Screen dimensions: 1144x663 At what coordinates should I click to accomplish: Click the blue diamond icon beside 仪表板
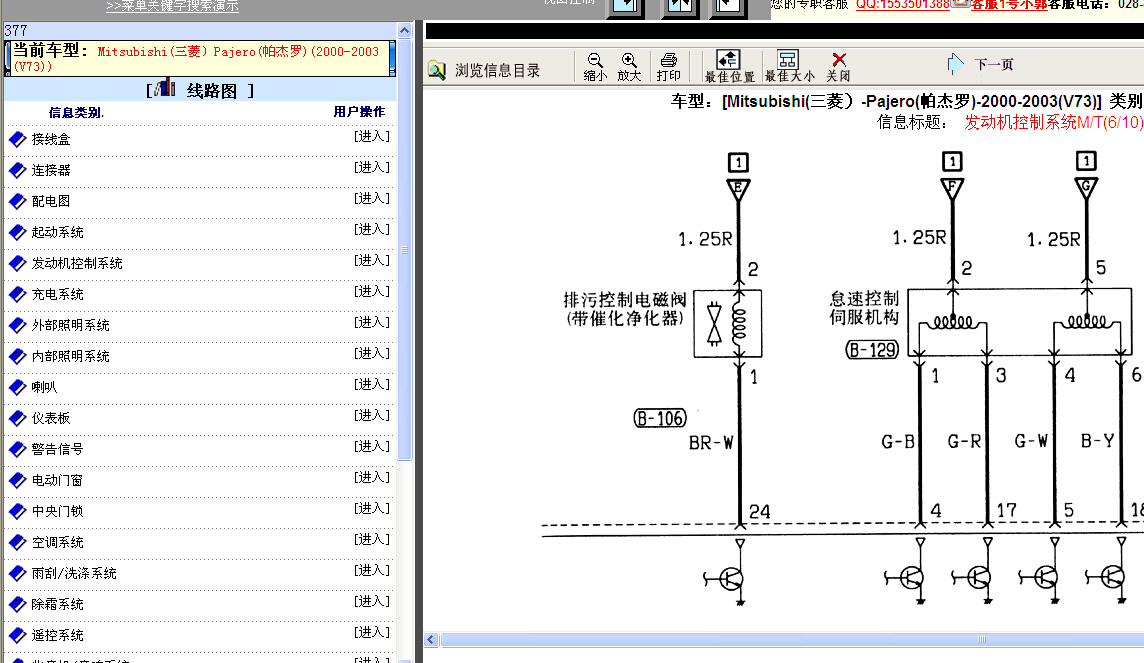click(x=18, y=419)
